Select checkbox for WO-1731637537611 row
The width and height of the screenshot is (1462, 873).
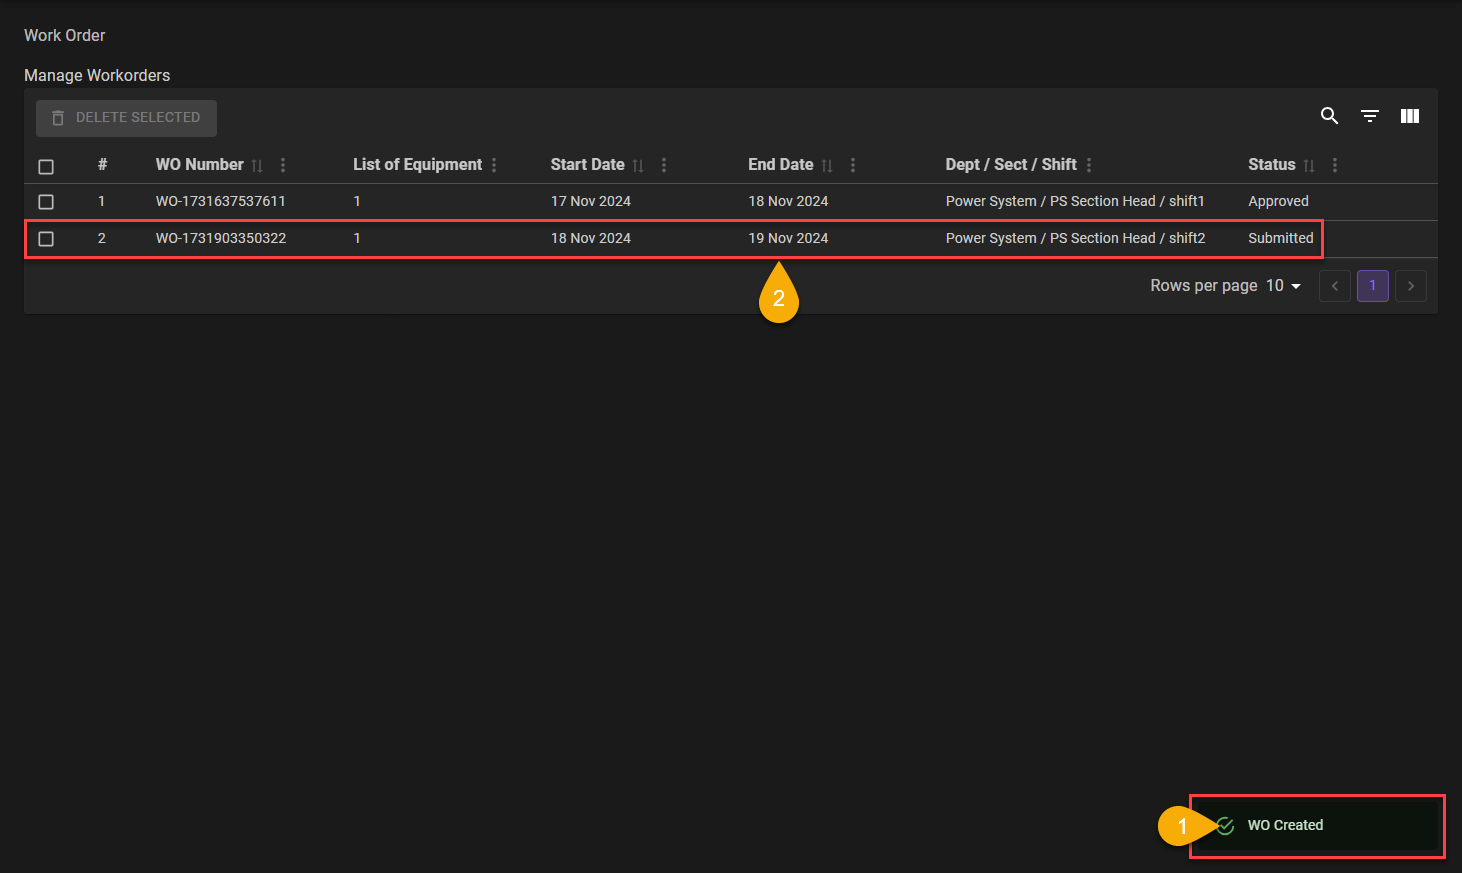[46, 202]
